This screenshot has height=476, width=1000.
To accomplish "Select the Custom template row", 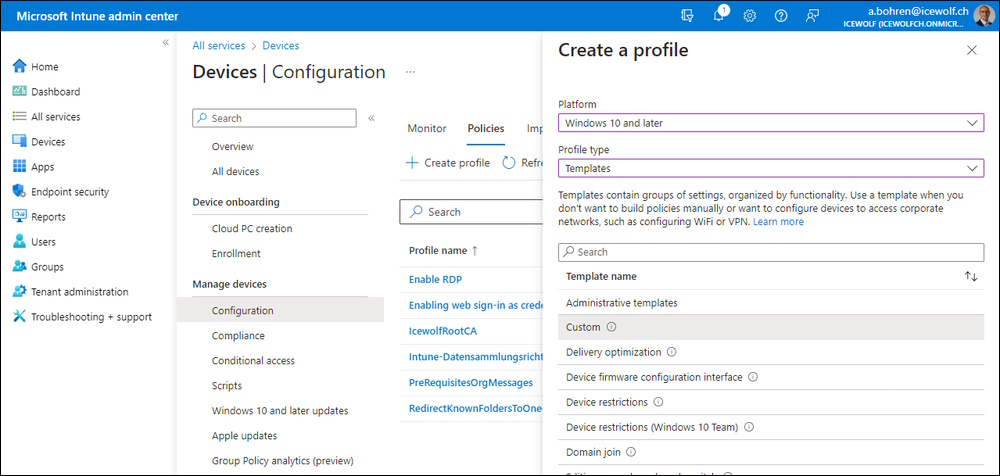I will coord(771,327).
